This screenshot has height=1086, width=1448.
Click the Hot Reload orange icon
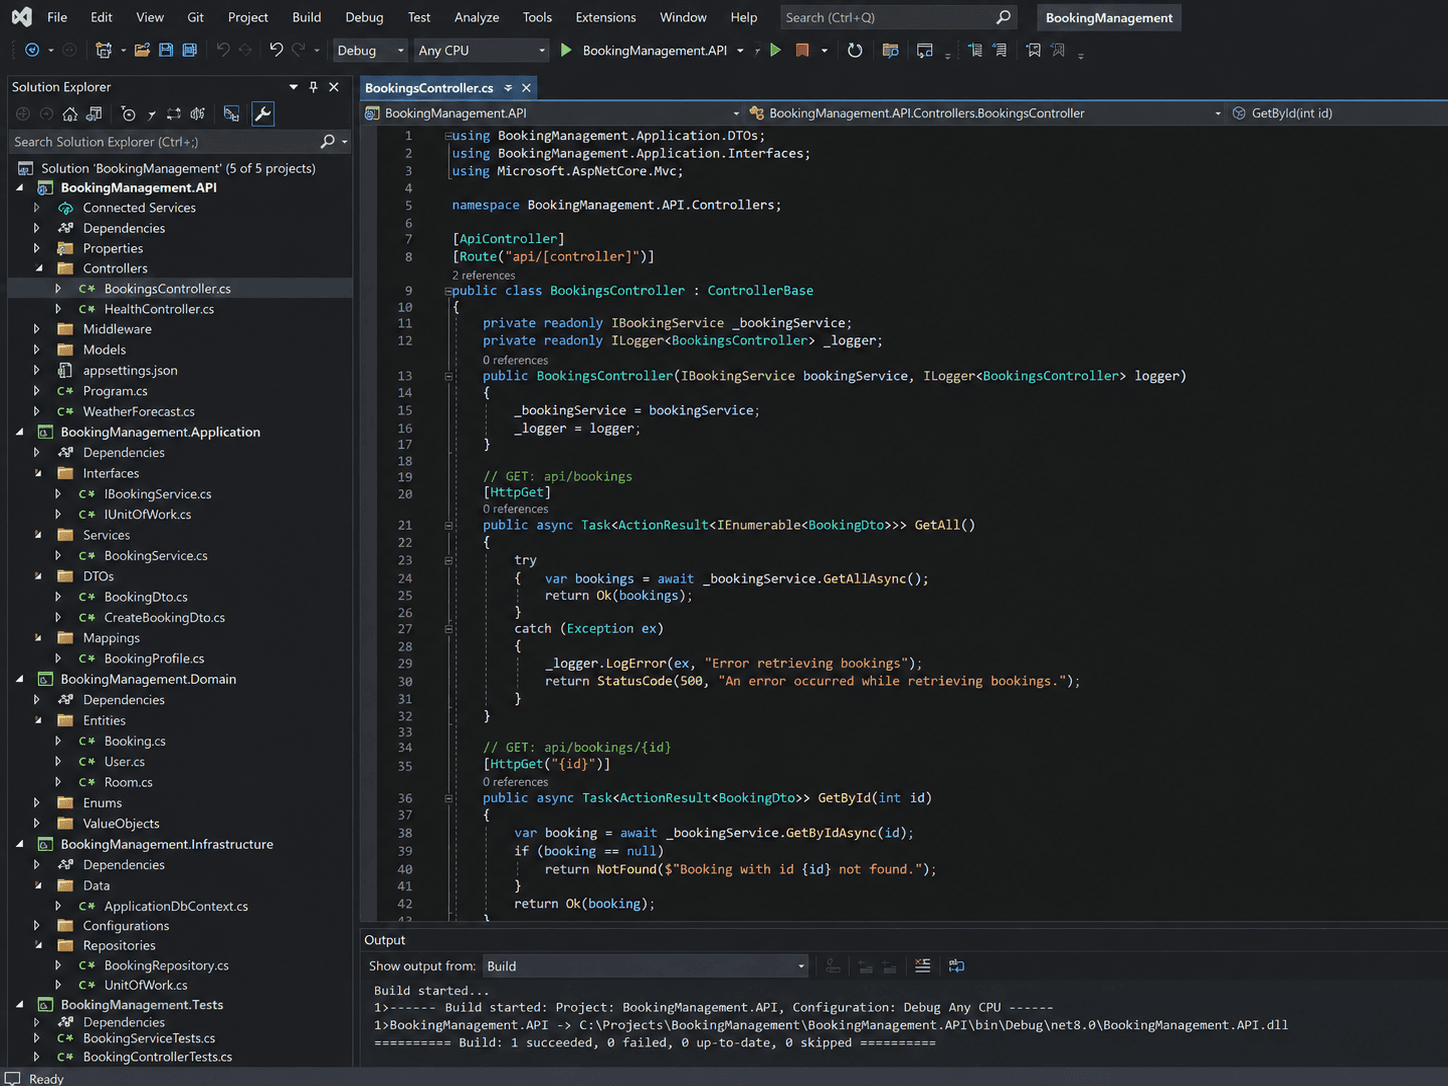(802, 50)
